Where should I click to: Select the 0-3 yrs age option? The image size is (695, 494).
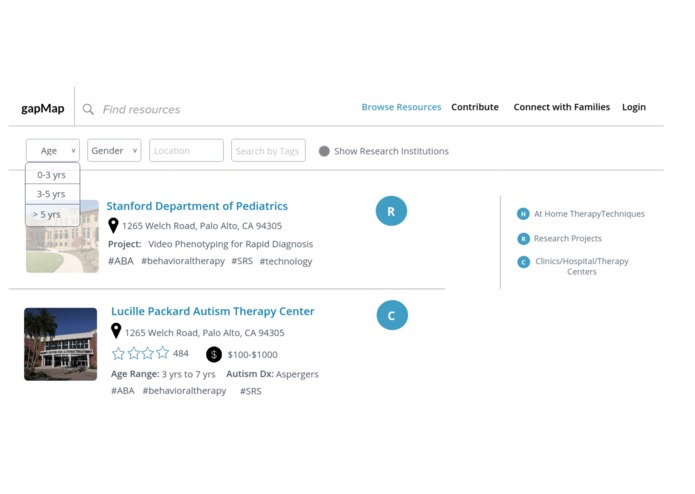[x=52, y=175]
